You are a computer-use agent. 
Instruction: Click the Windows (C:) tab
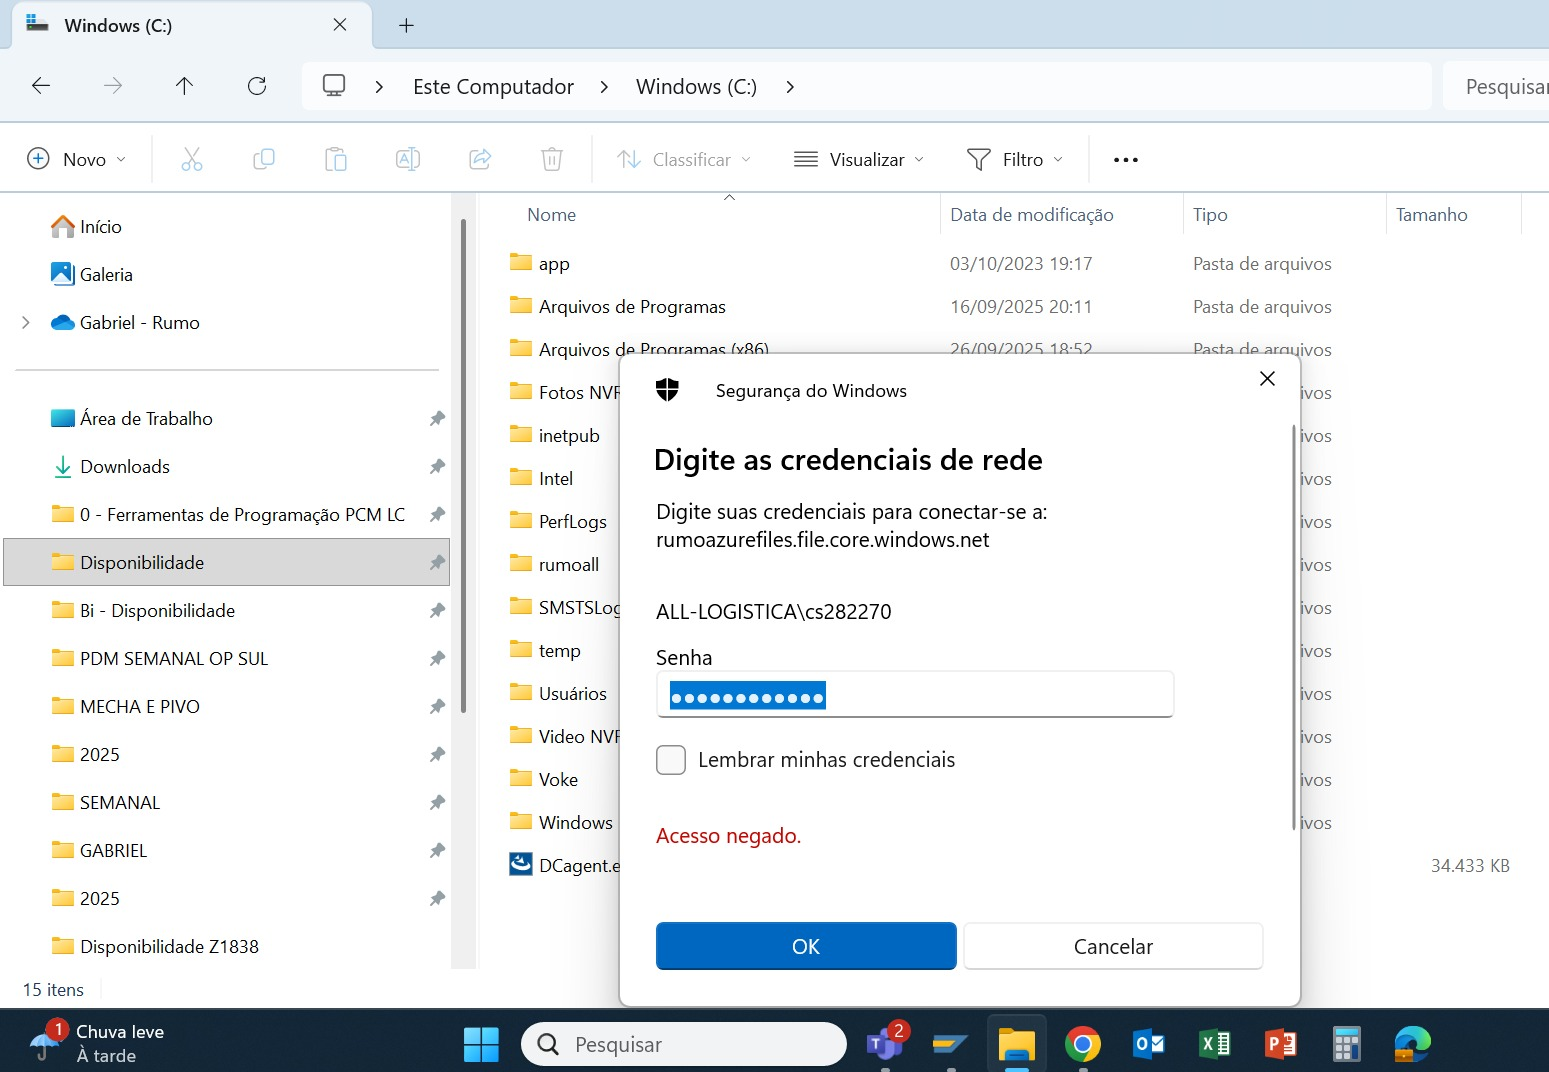pyautogui.click(x=192, y=26)
